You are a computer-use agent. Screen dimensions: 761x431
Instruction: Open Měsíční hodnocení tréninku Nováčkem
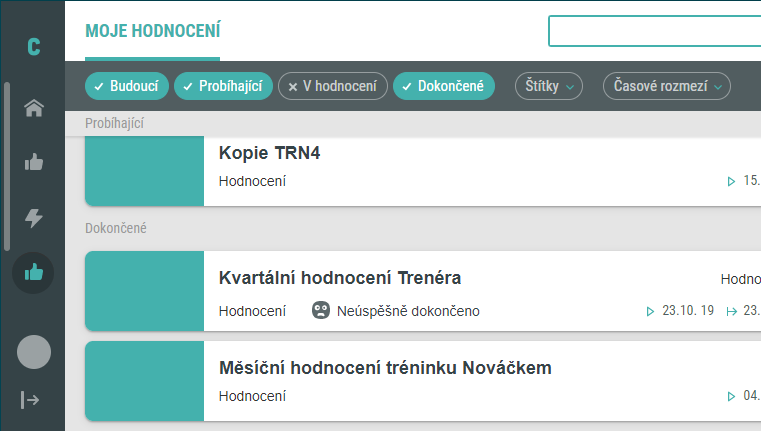[x=423, y=381]
